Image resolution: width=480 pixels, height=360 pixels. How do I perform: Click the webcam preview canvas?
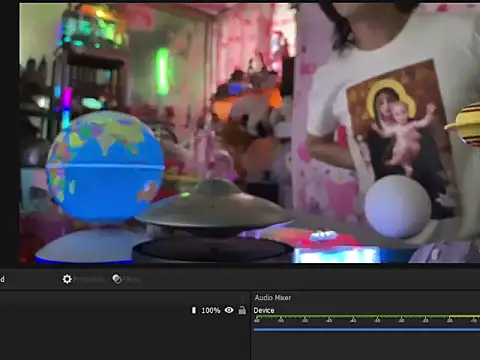click(x=250, y=133)
